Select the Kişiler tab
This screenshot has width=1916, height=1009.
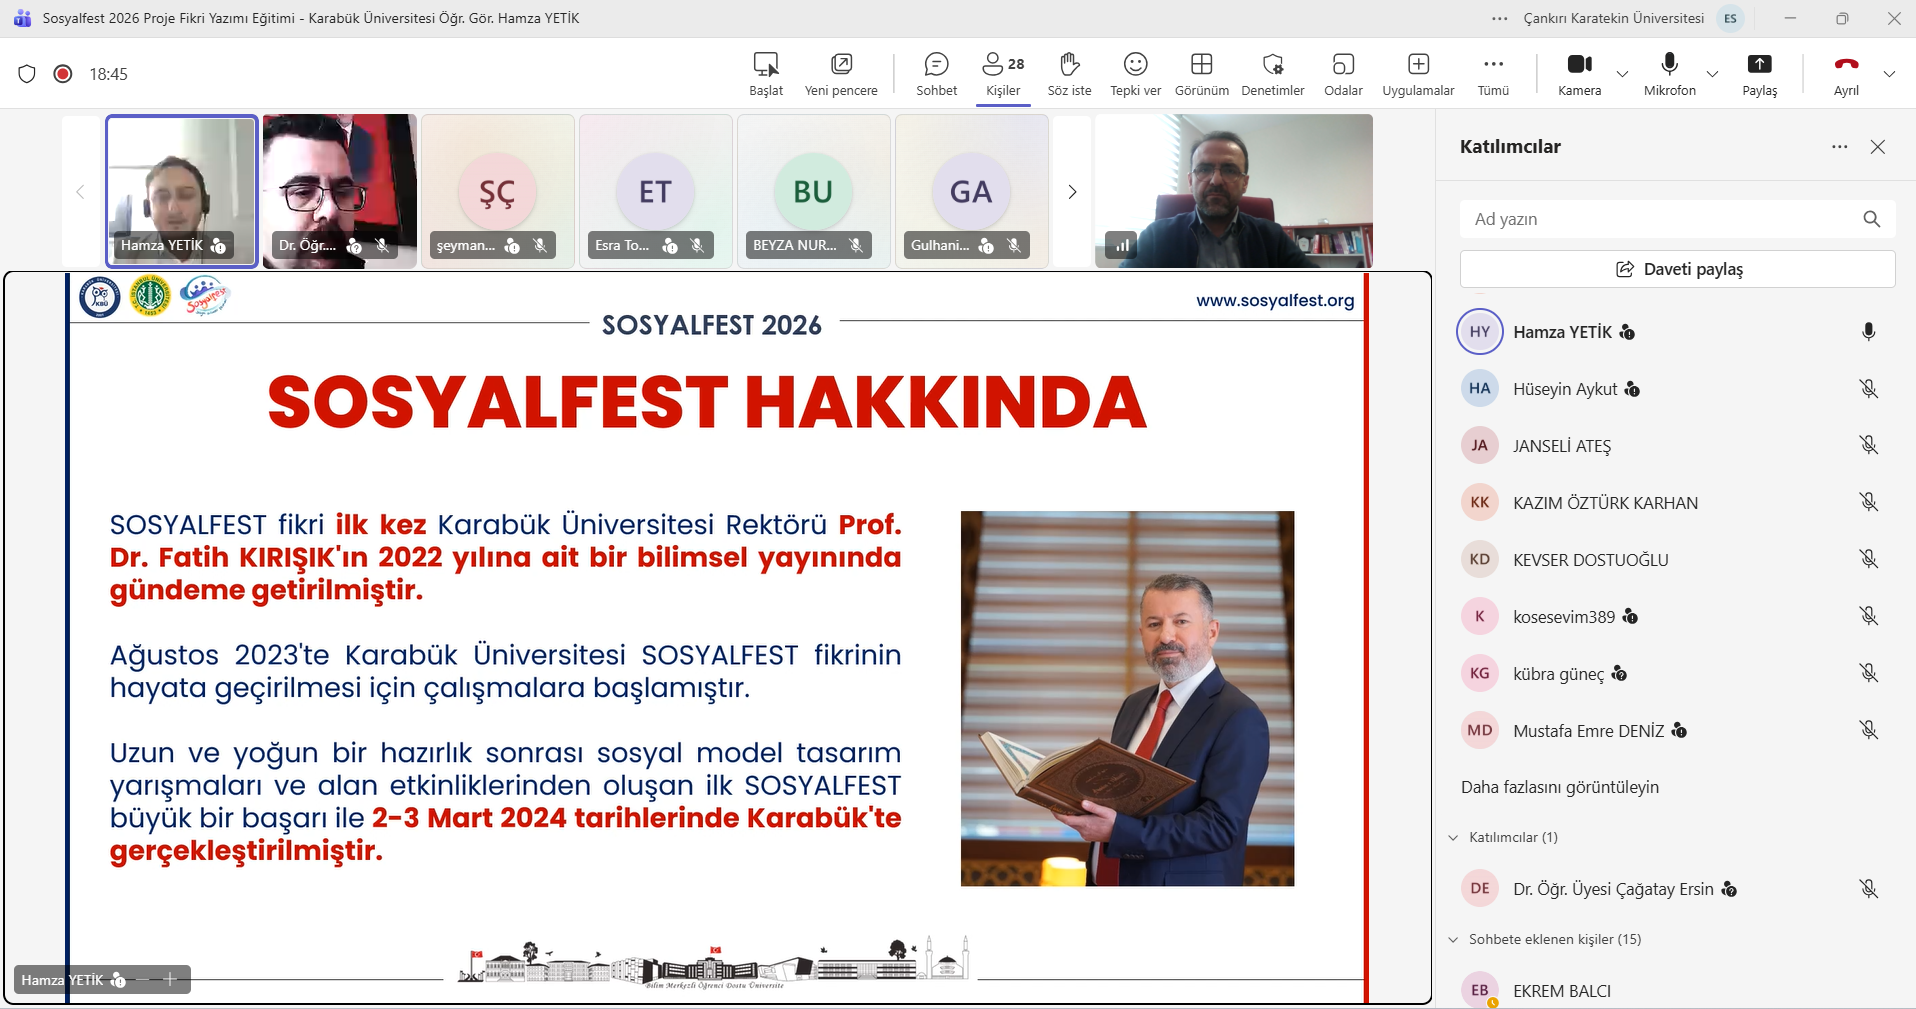tap(1003, 74)
